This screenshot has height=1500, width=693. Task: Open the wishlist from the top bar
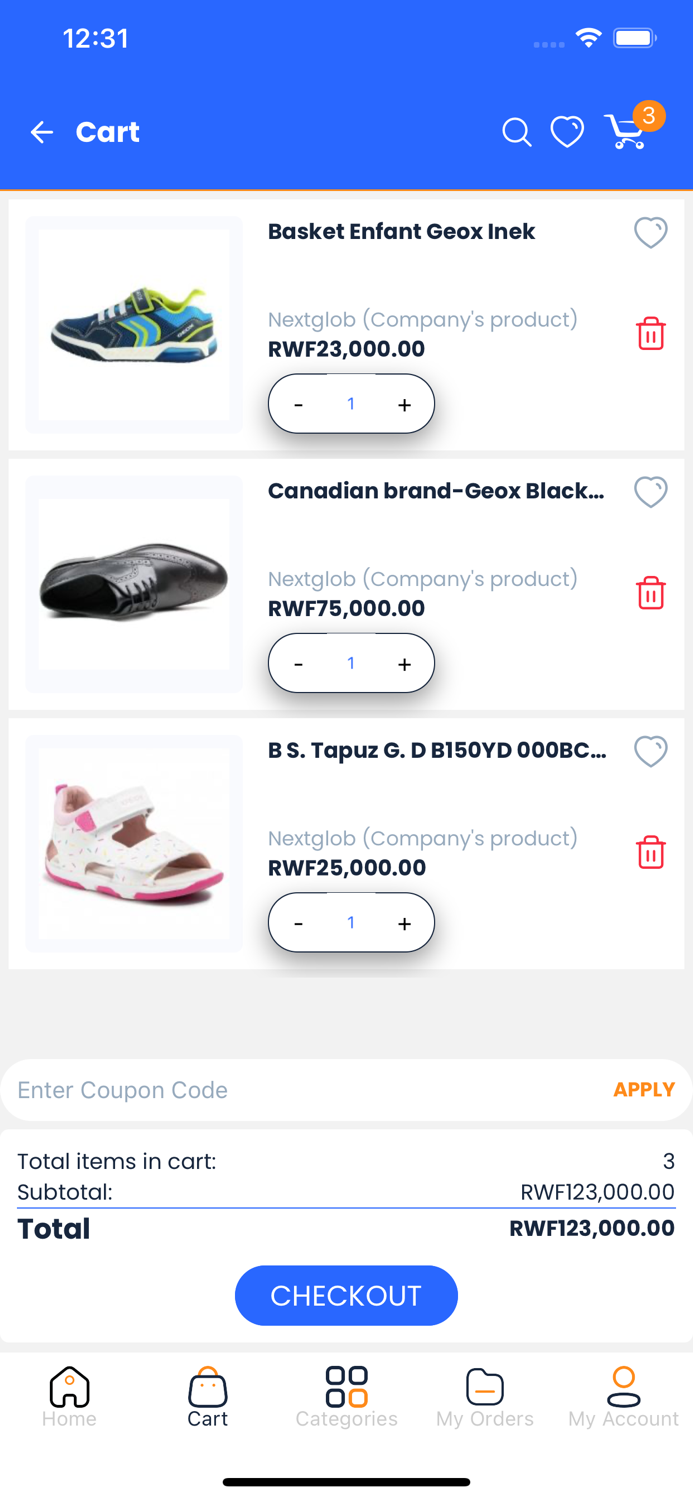pos(567,131)
